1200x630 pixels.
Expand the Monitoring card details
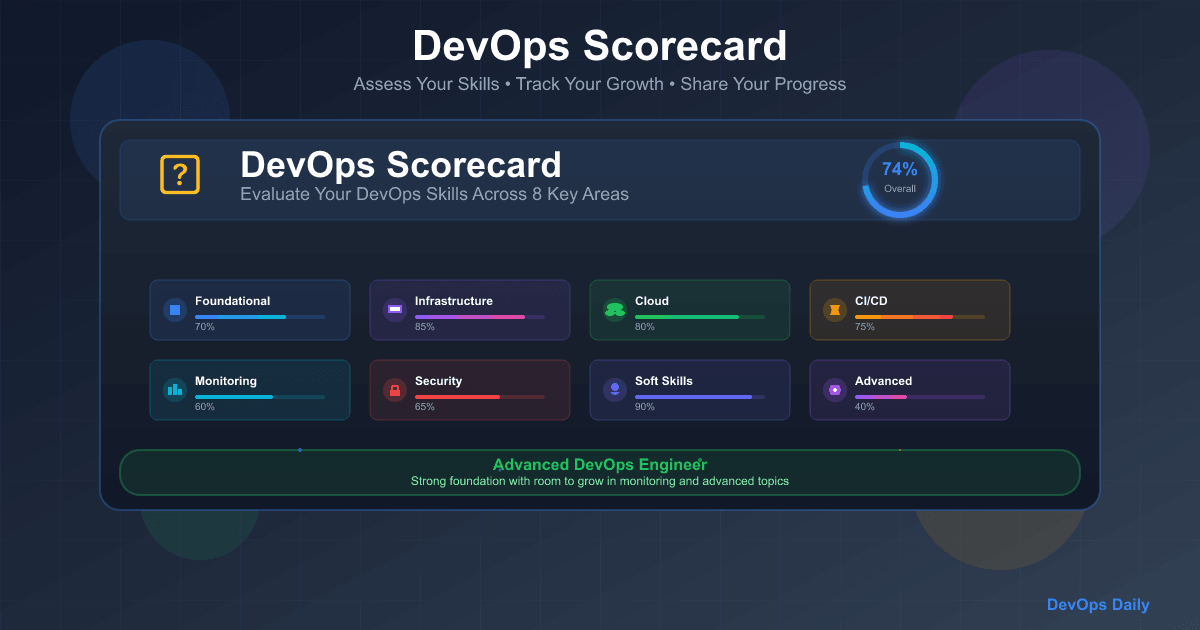coord(250,390)
